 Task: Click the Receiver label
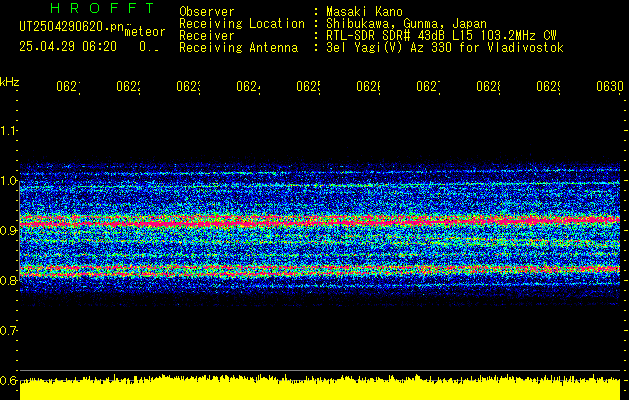(x=207, y=36)
